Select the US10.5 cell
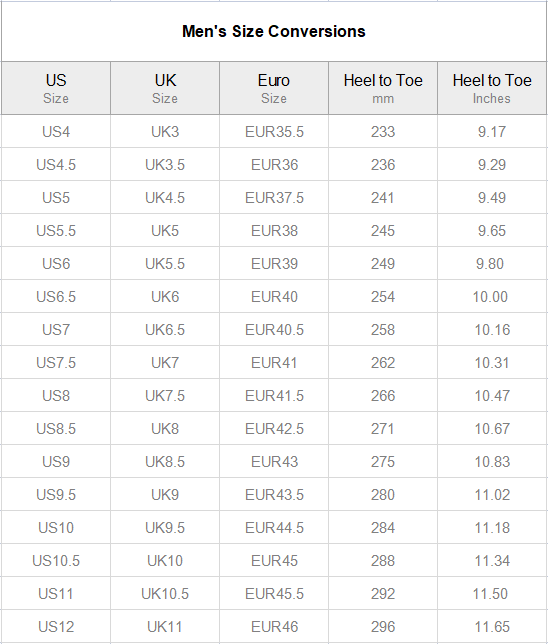 56,561
